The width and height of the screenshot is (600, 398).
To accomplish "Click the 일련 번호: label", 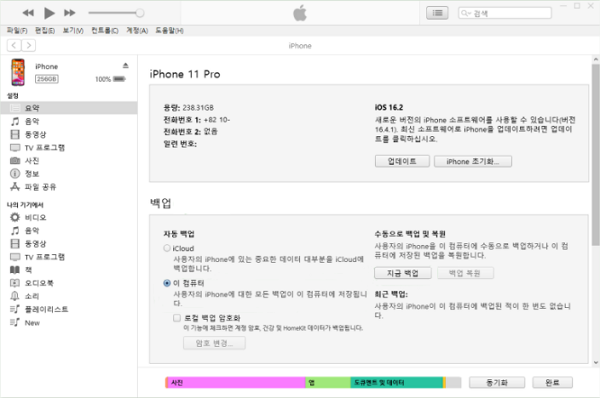I will tap(180, 144).
